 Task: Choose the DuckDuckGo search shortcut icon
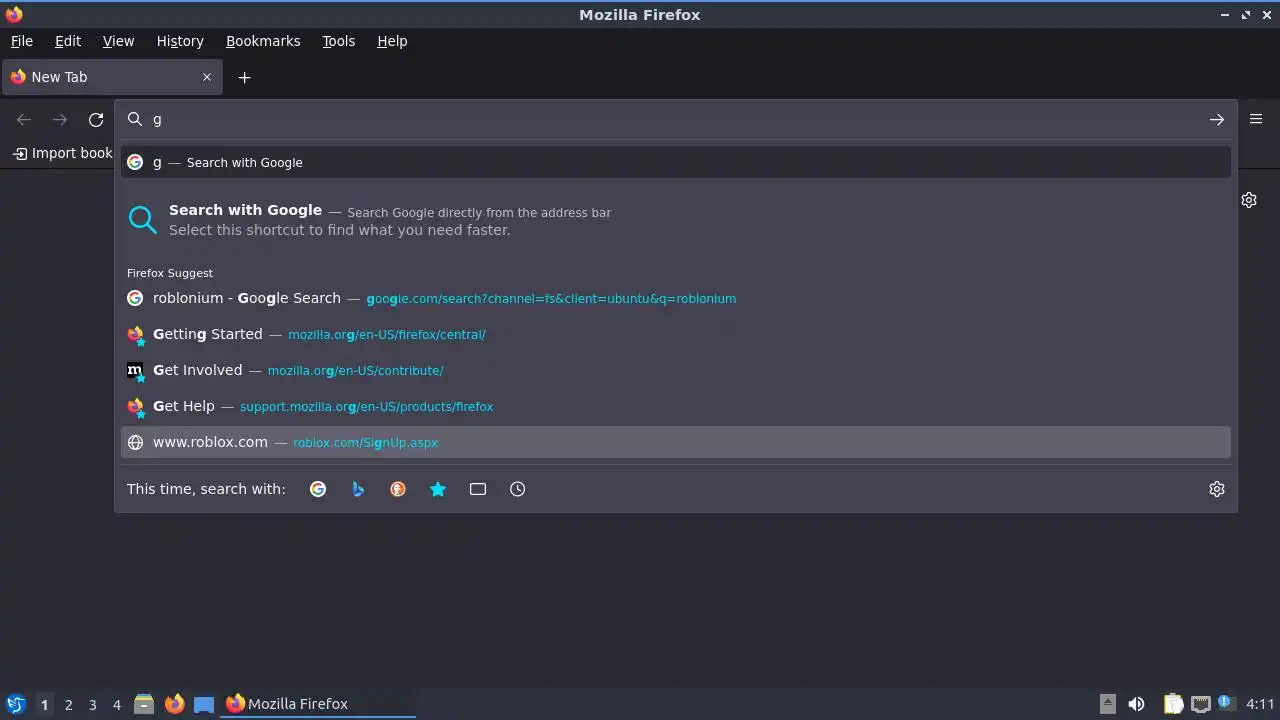[398, 489]
